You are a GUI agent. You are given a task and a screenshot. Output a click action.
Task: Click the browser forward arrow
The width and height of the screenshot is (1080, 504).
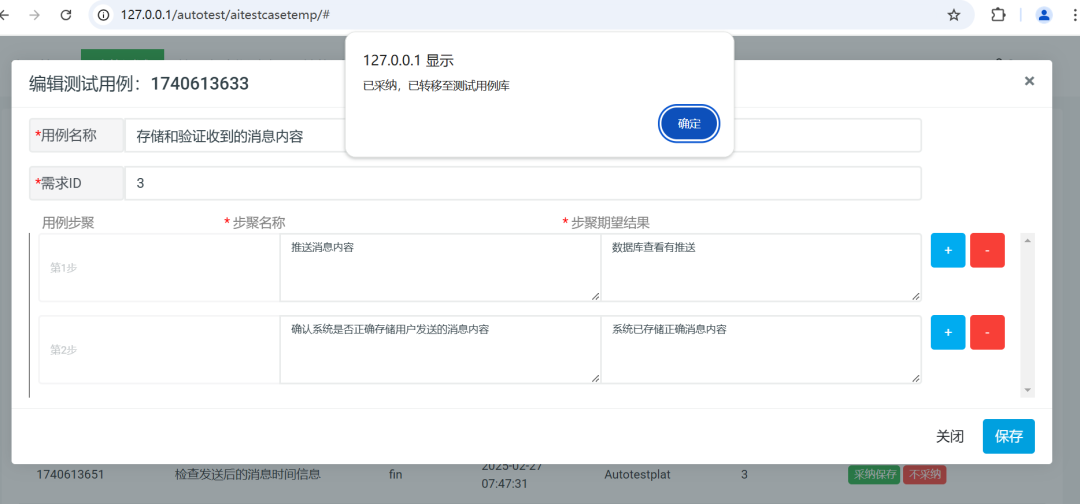pyautogui.click(x=34, y=14)
